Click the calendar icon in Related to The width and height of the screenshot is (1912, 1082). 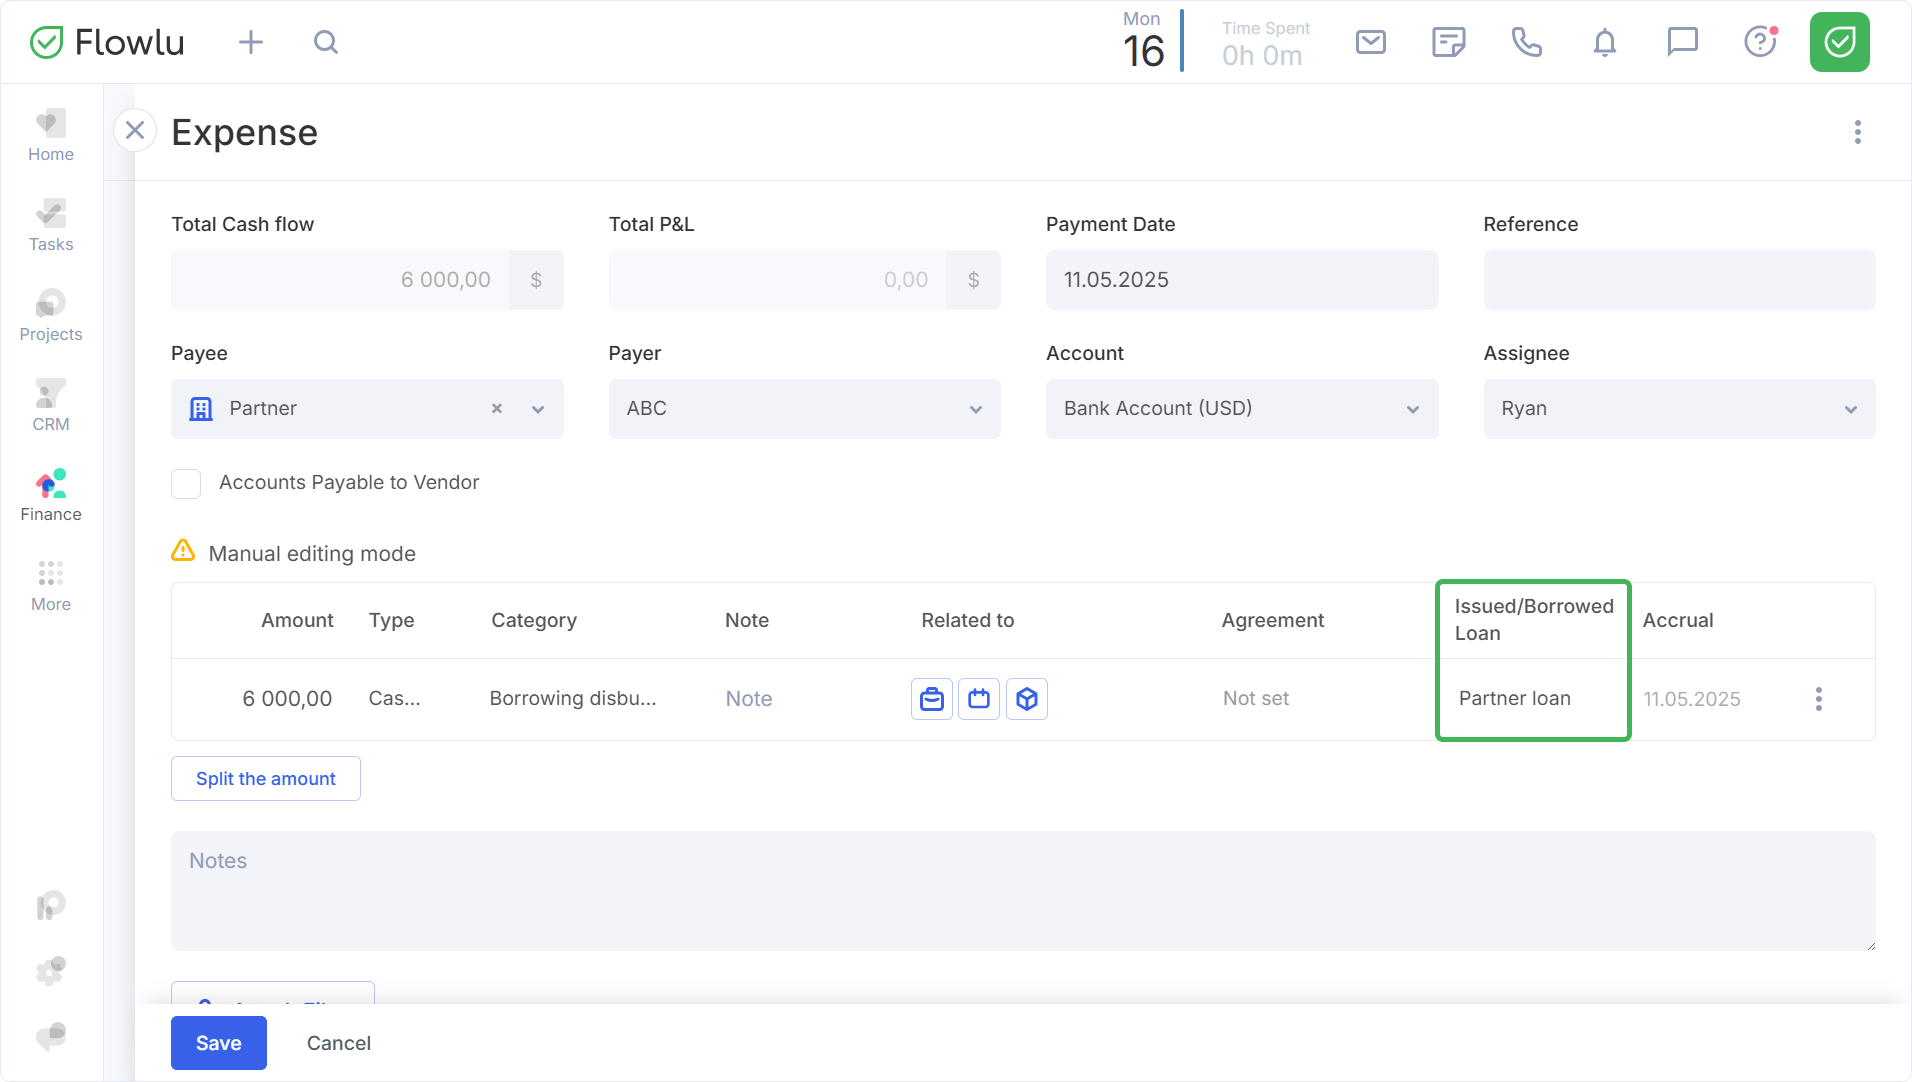pos(979,699)
